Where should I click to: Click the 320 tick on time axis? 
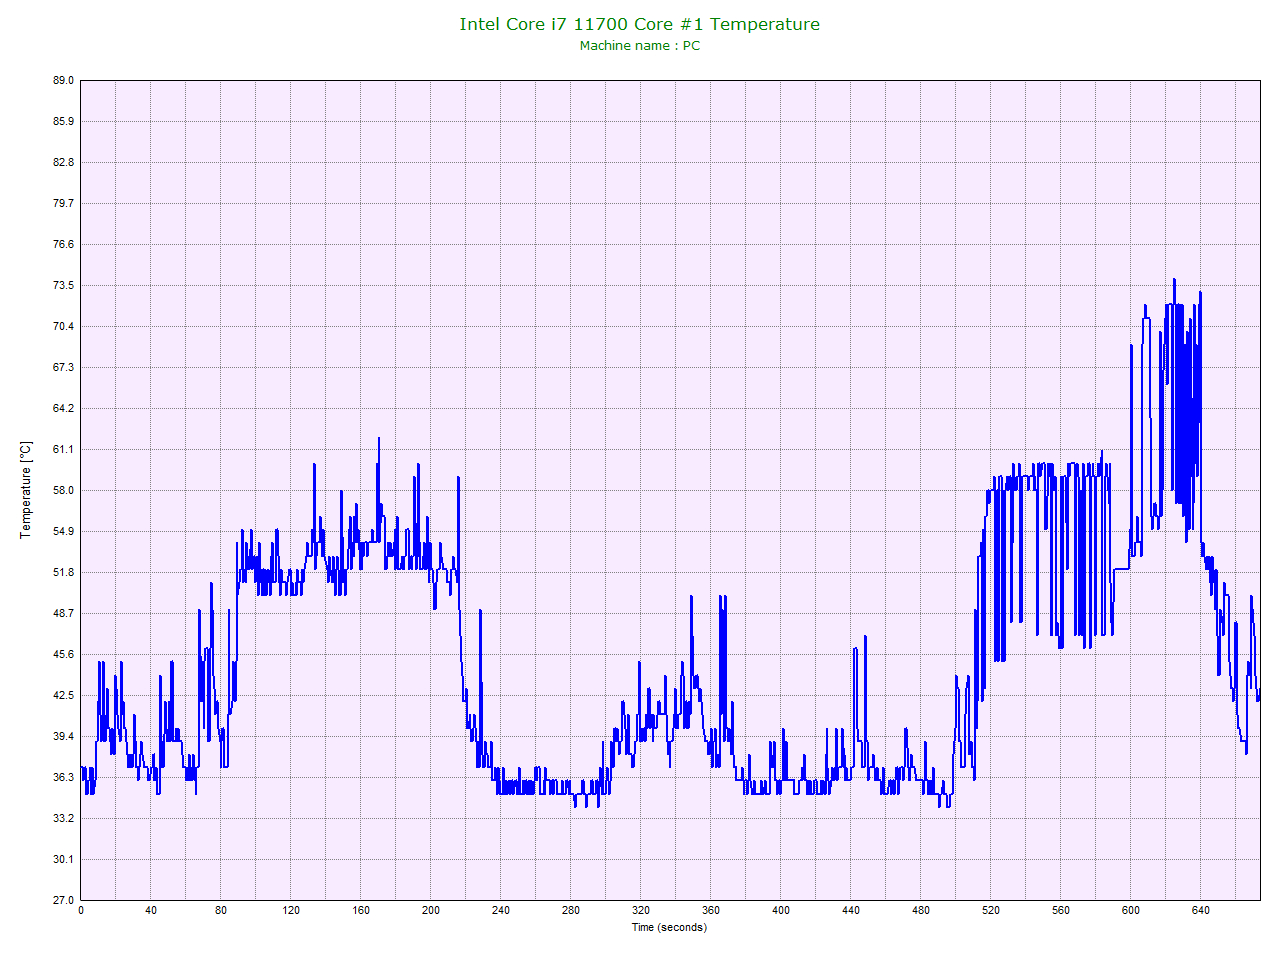(x=641, y=910)
